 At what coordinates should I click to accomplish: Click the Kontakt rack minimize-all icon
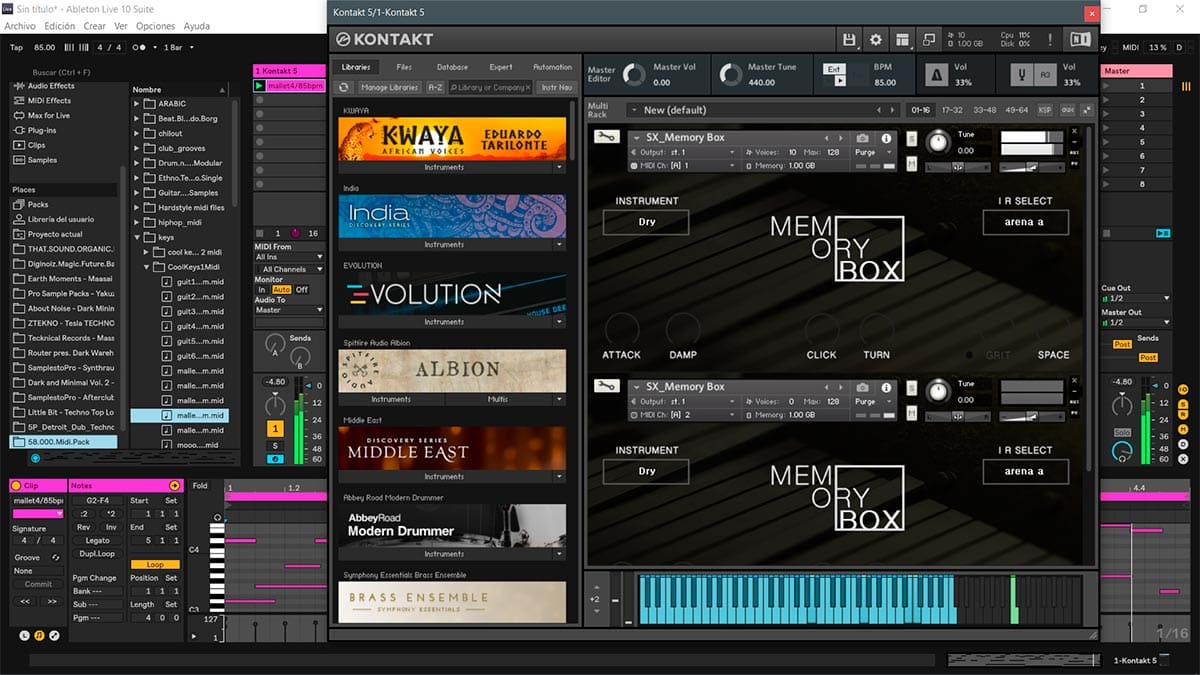pyautogui.click(x=1085, y=110)
